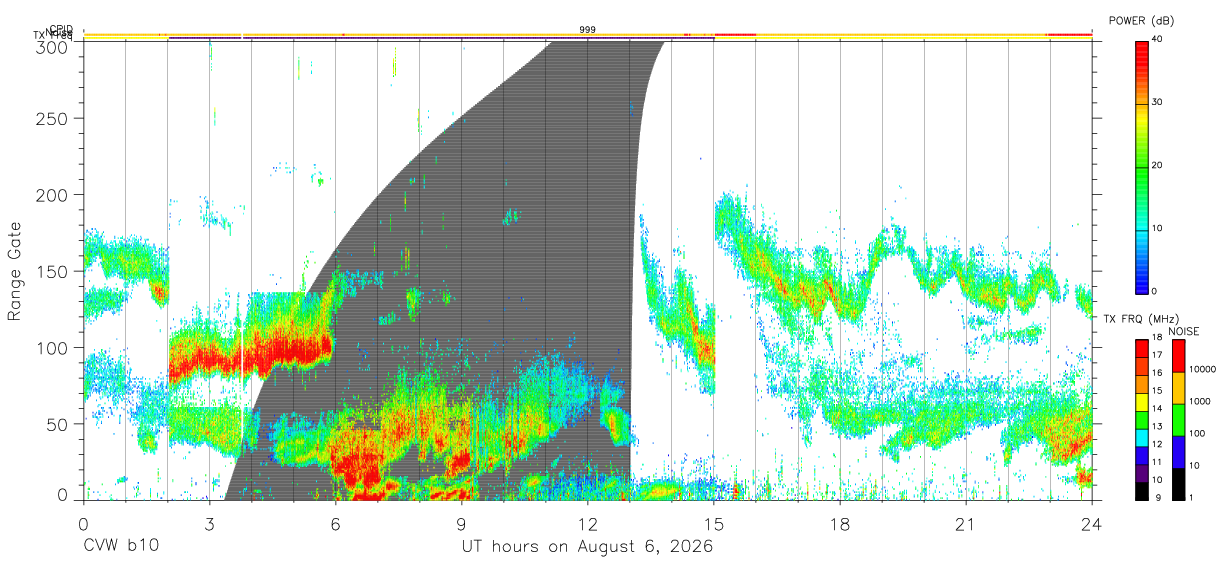Click the power scale label "40"
This screenshot has width=1228, height=567.
pos(1158,40)
